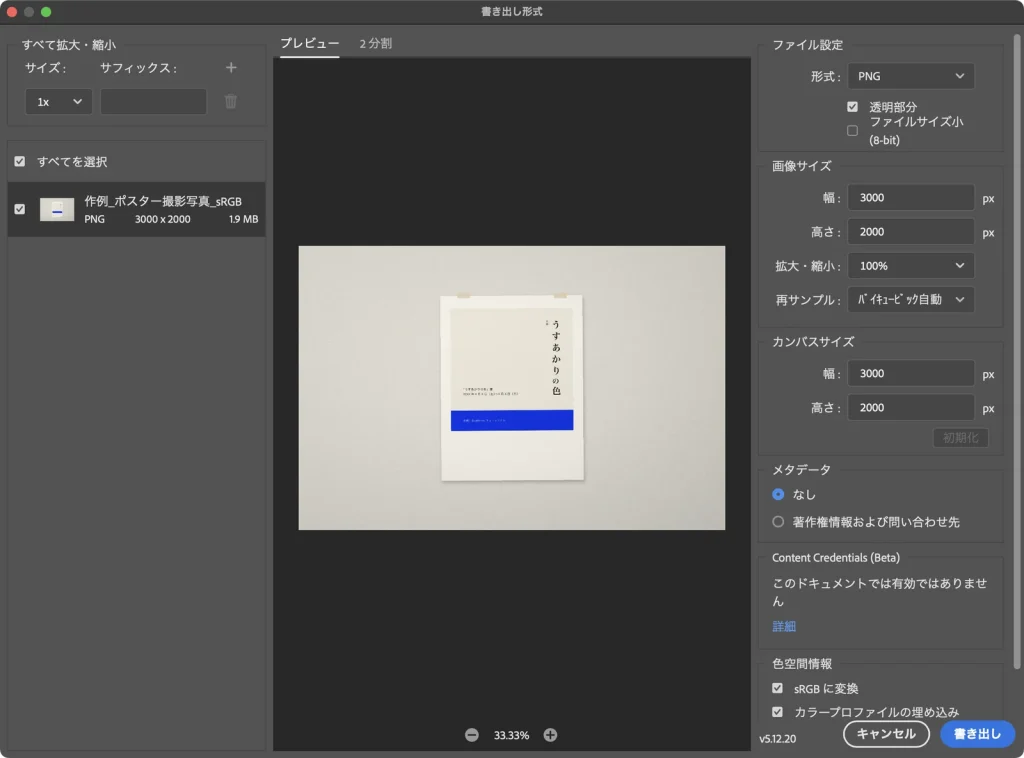Click カンバスサイズ 幅 input field
The image size is (1024, 758).
(910, 373)
